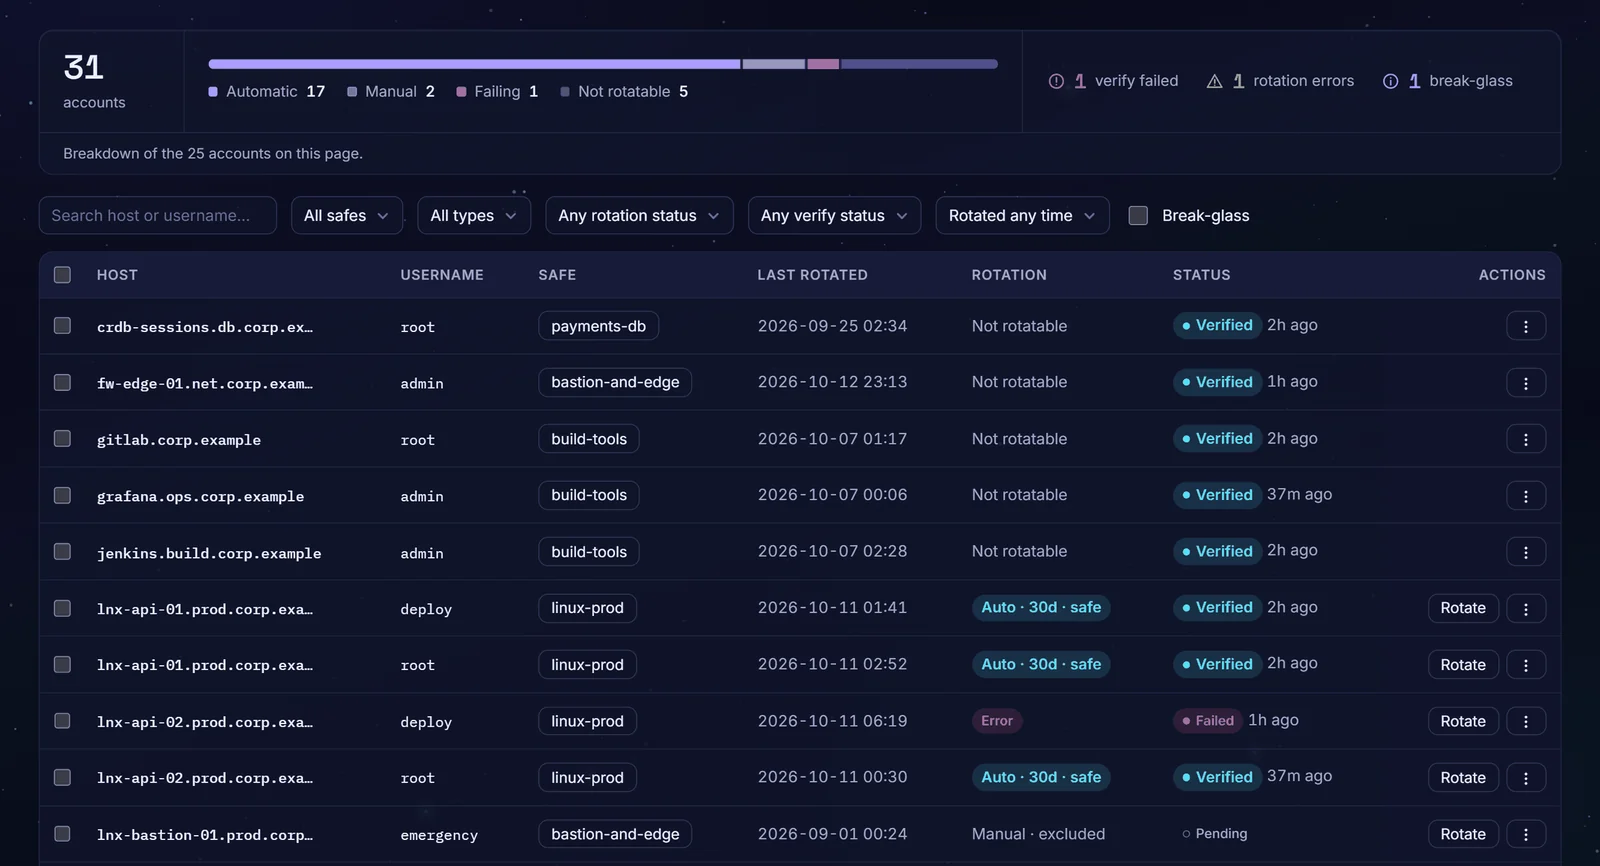1600x866 pixels.
Task: Expand the Rotated any time filter
Action: coord(1022,215)
